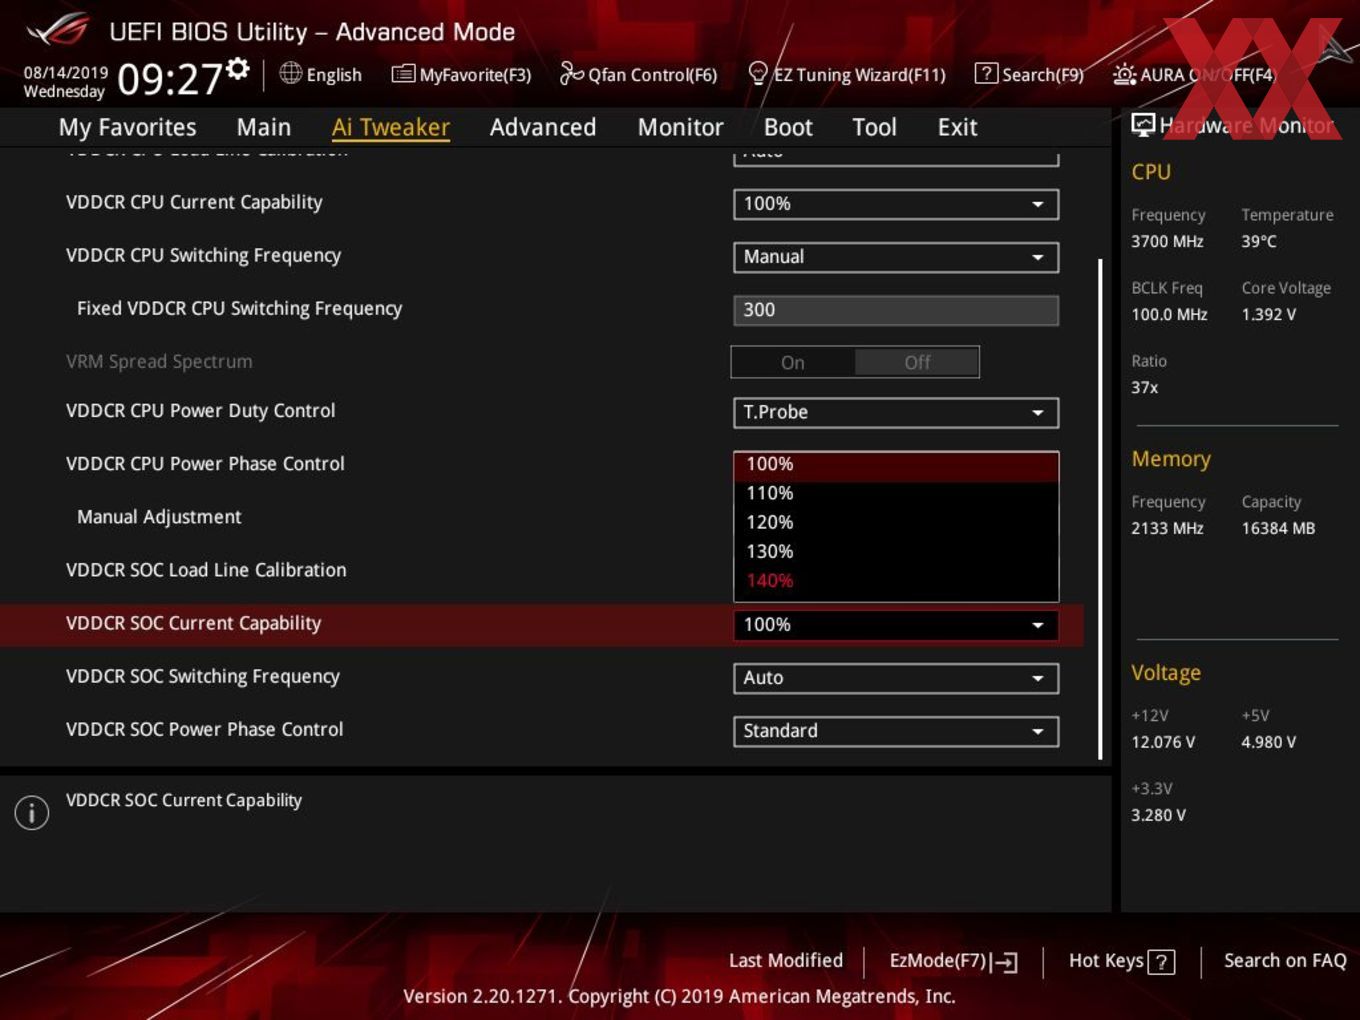Switch to Advanced tab

[x=543, y=127]
